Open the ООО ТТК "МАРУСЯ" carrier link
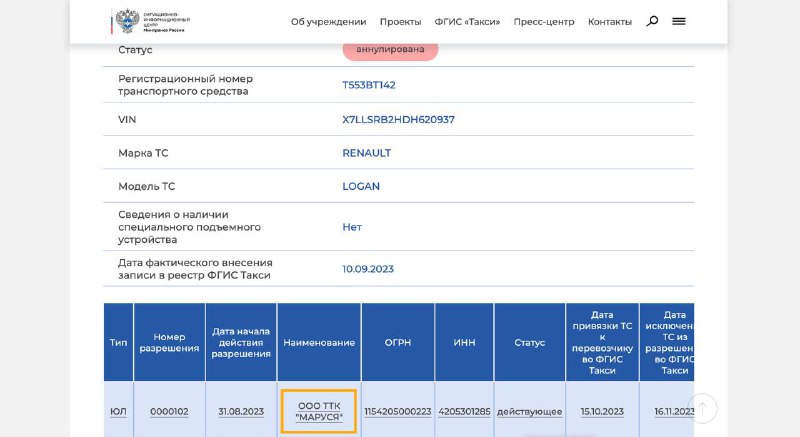 click(x=319, y=412)
